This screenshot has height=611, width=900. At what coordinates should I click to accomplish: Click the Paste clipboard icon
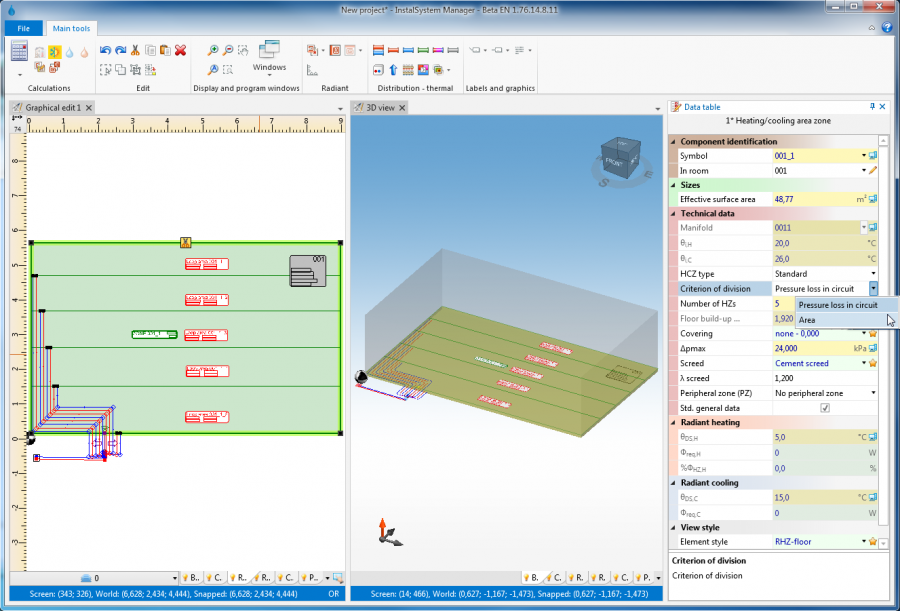pyautogui.click(x=165, y=51)
